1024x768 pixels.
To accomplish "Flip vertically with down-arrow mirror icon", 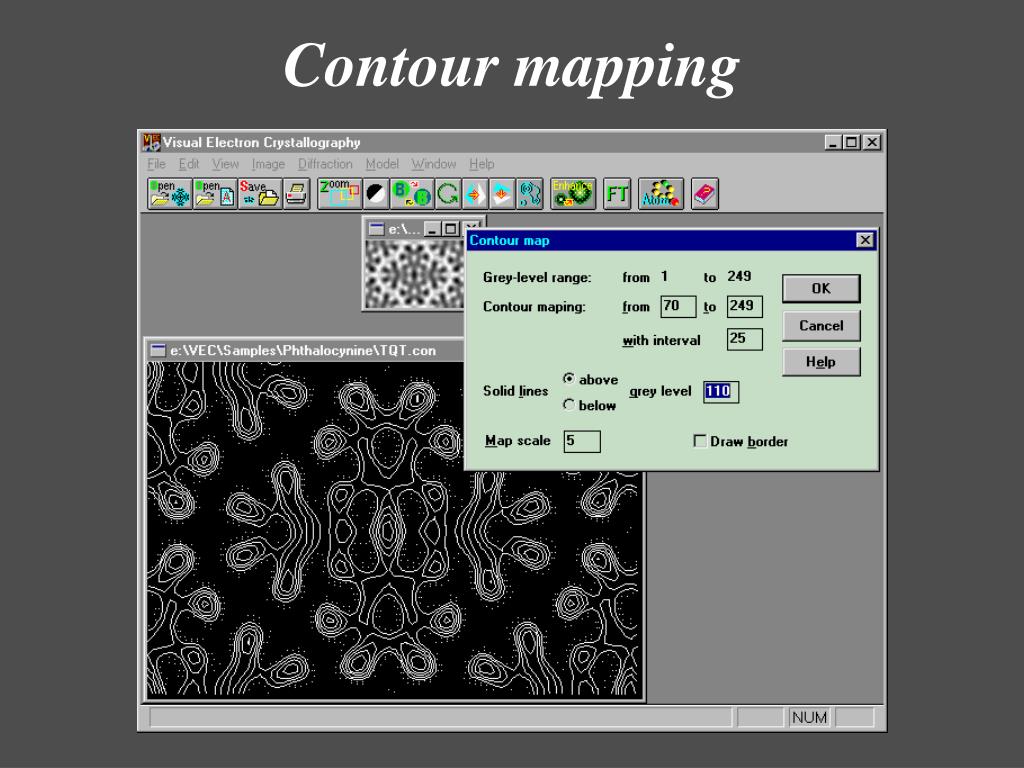I will coord(502,194).
